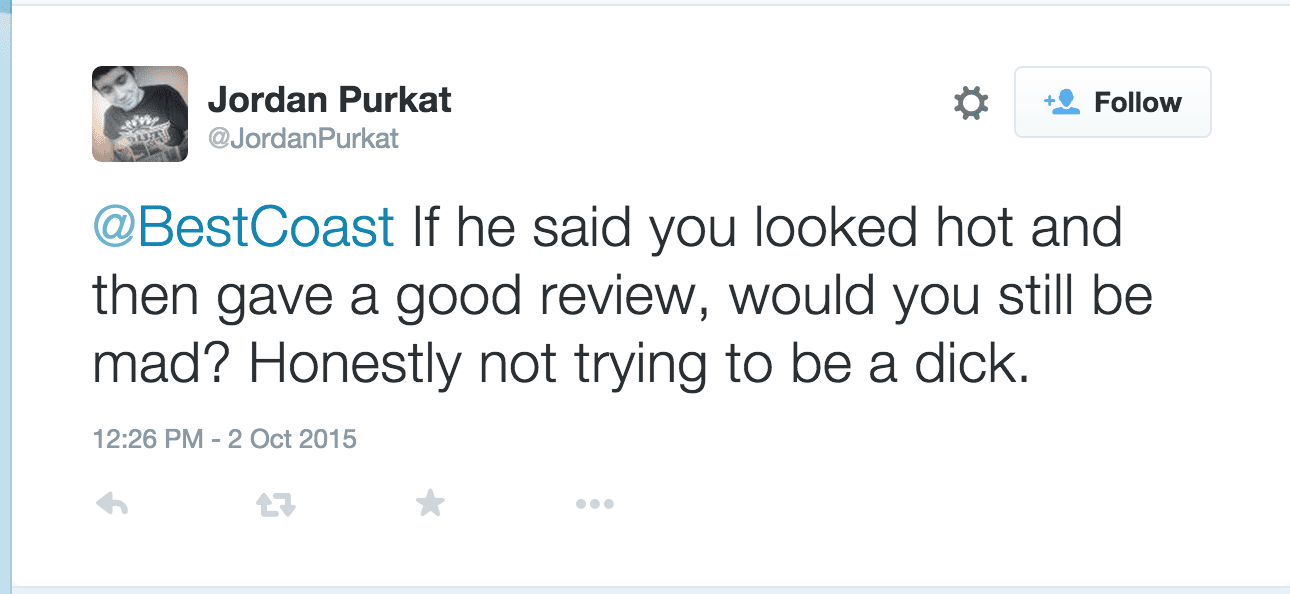
Task: Follow Jordan Purkat
Action: pyautogui.click(x=1112, y=102)
